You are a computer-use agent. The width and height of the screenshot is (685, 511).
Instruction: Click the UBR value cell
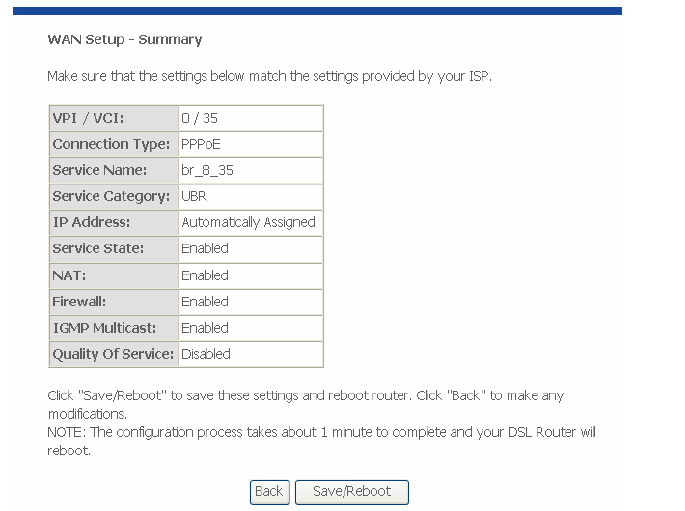tap(250, 196)
